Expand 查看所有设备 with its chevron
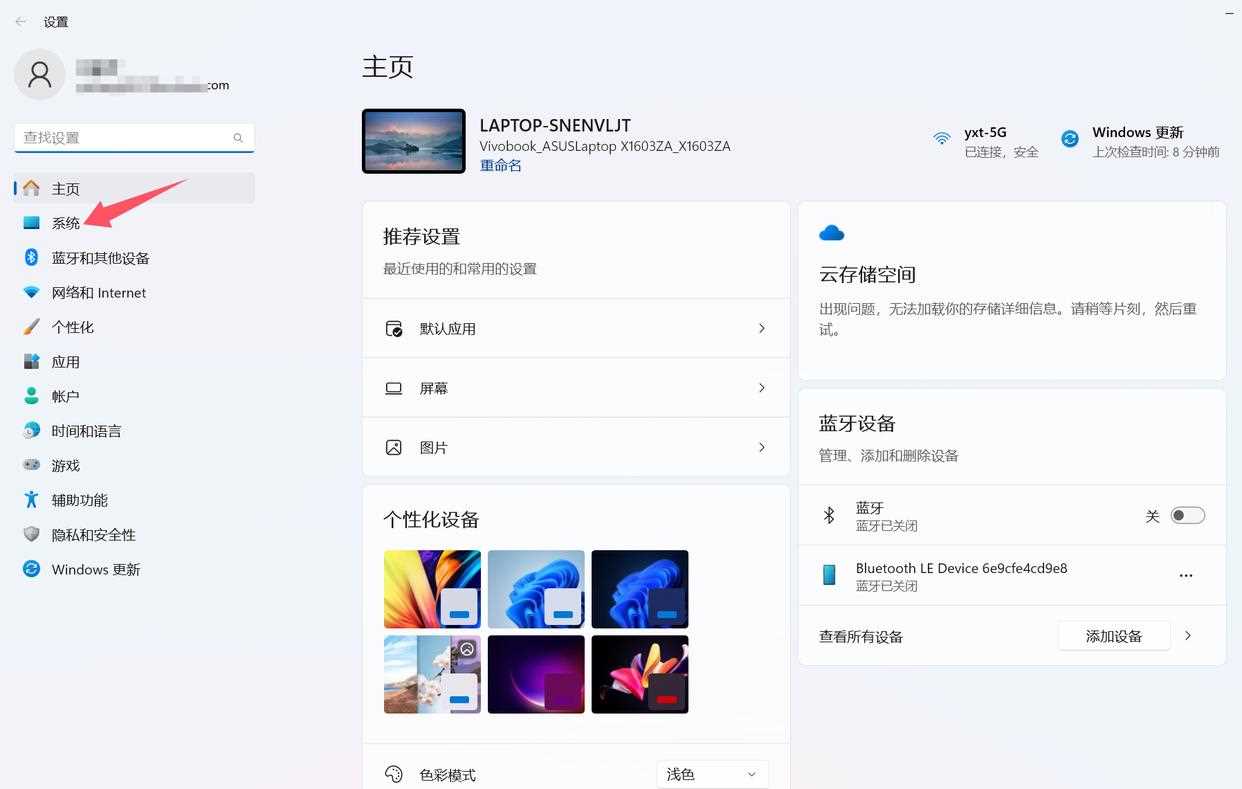The height and width of the screenshot is (789, 1242). pos(1189,635)
